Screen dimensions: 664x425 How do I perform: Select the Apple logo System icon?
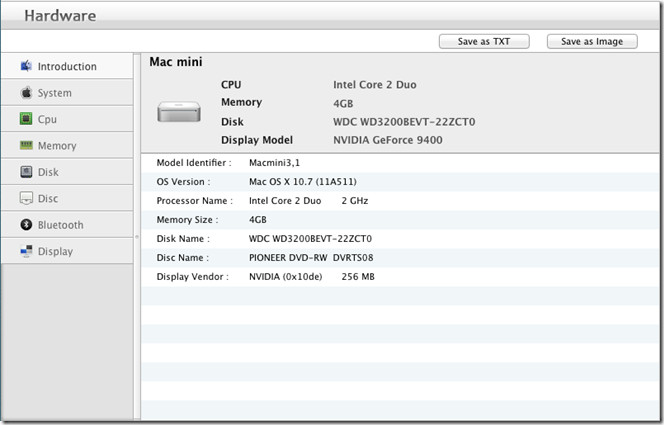(x=27, y=93)
